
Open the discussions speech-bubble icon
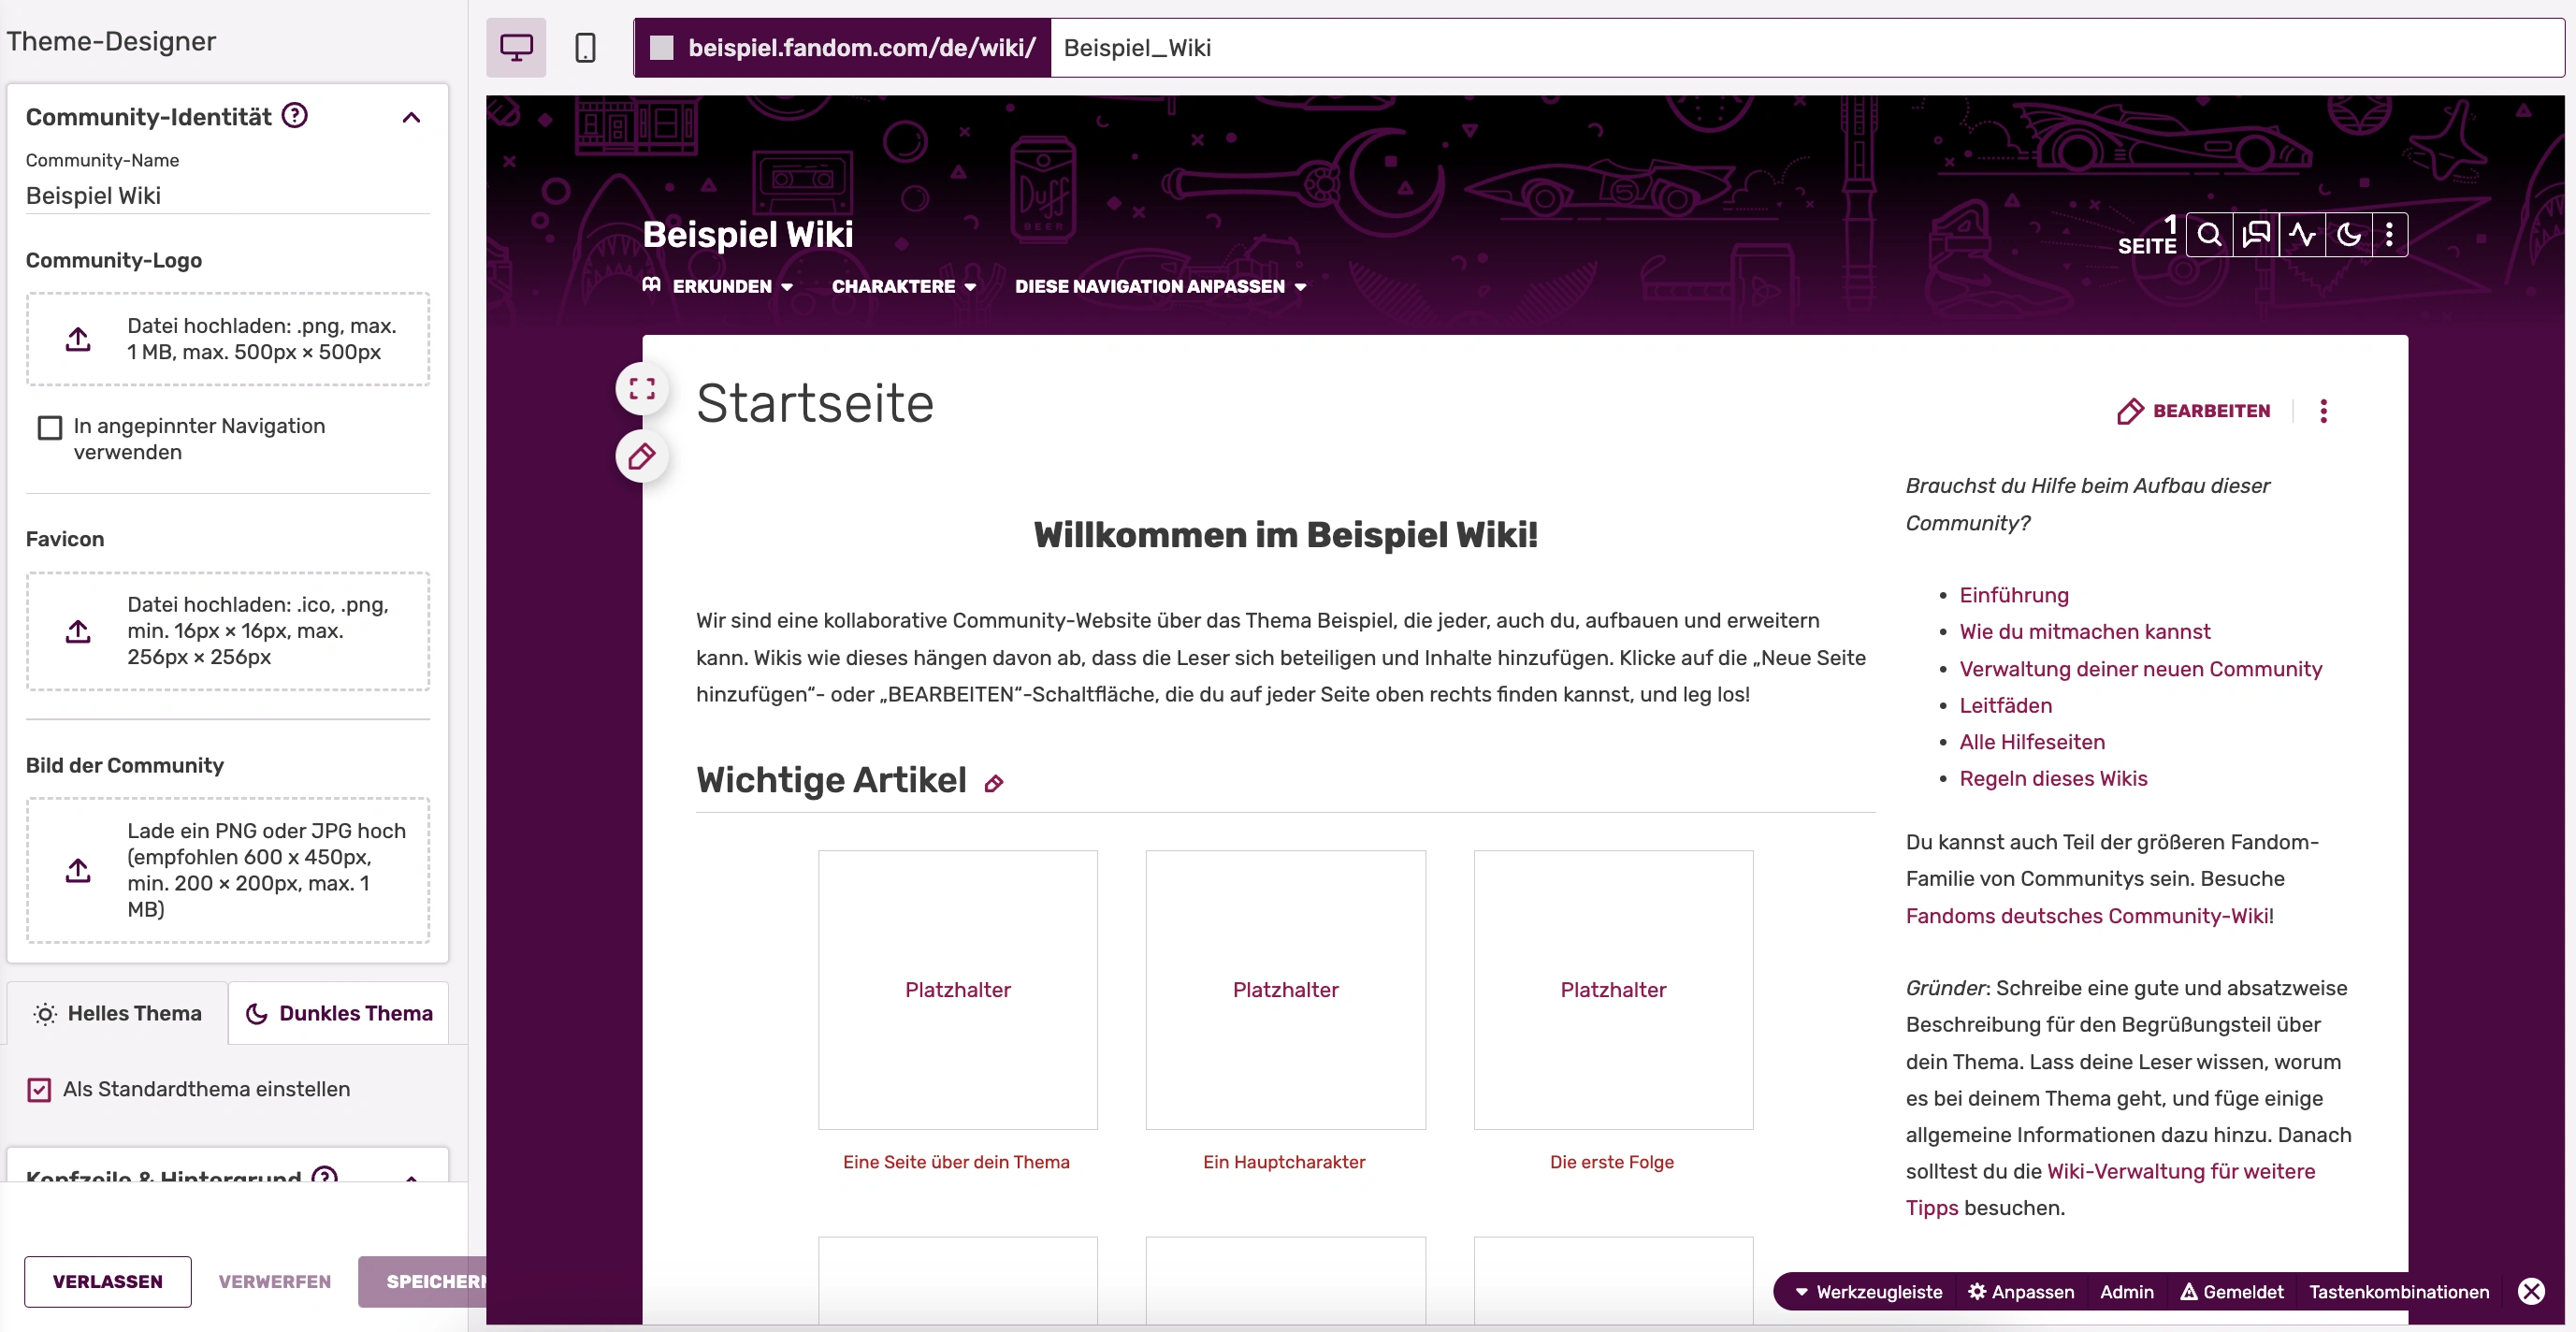coord(2256,235)
